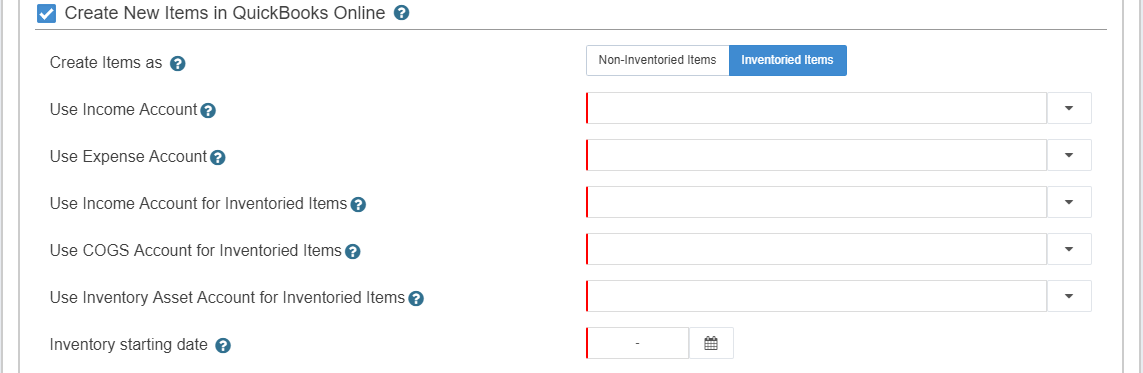
Task: Open COGS Account for Inventoried Items dropdown
Action: pyautogui.click(x=1069, y=249)
